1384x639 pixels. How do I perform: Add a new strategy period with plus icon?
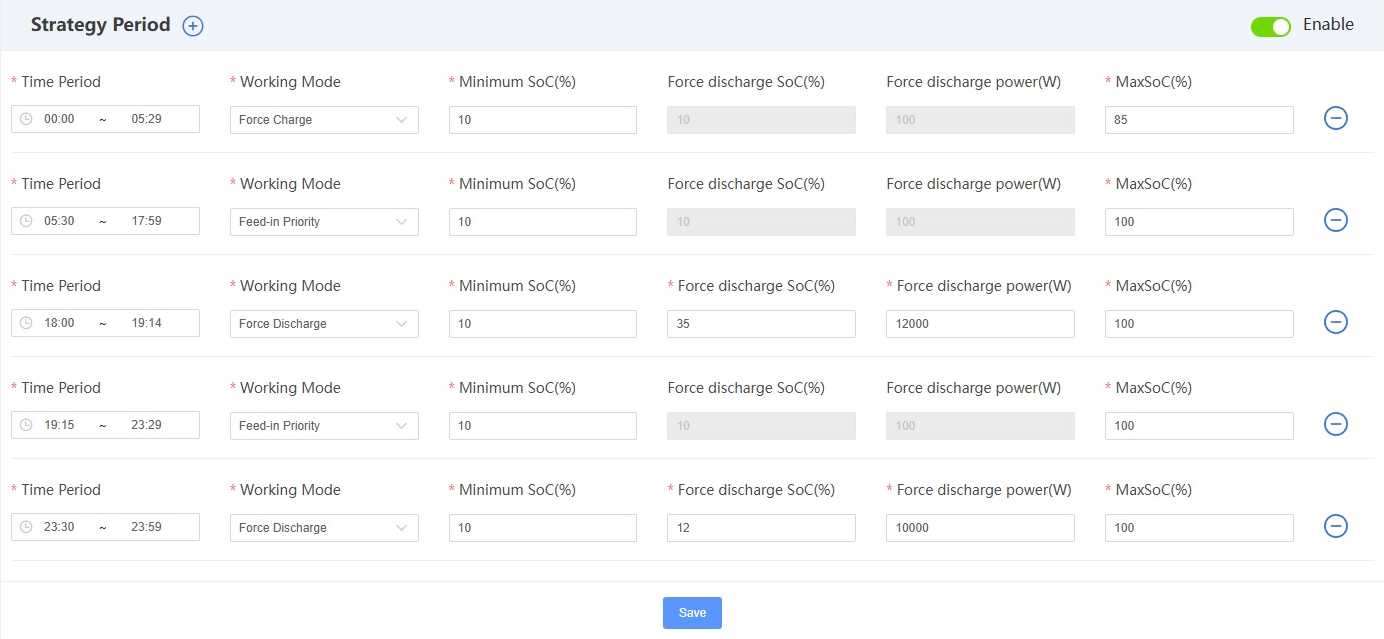(x=193, y=26)
